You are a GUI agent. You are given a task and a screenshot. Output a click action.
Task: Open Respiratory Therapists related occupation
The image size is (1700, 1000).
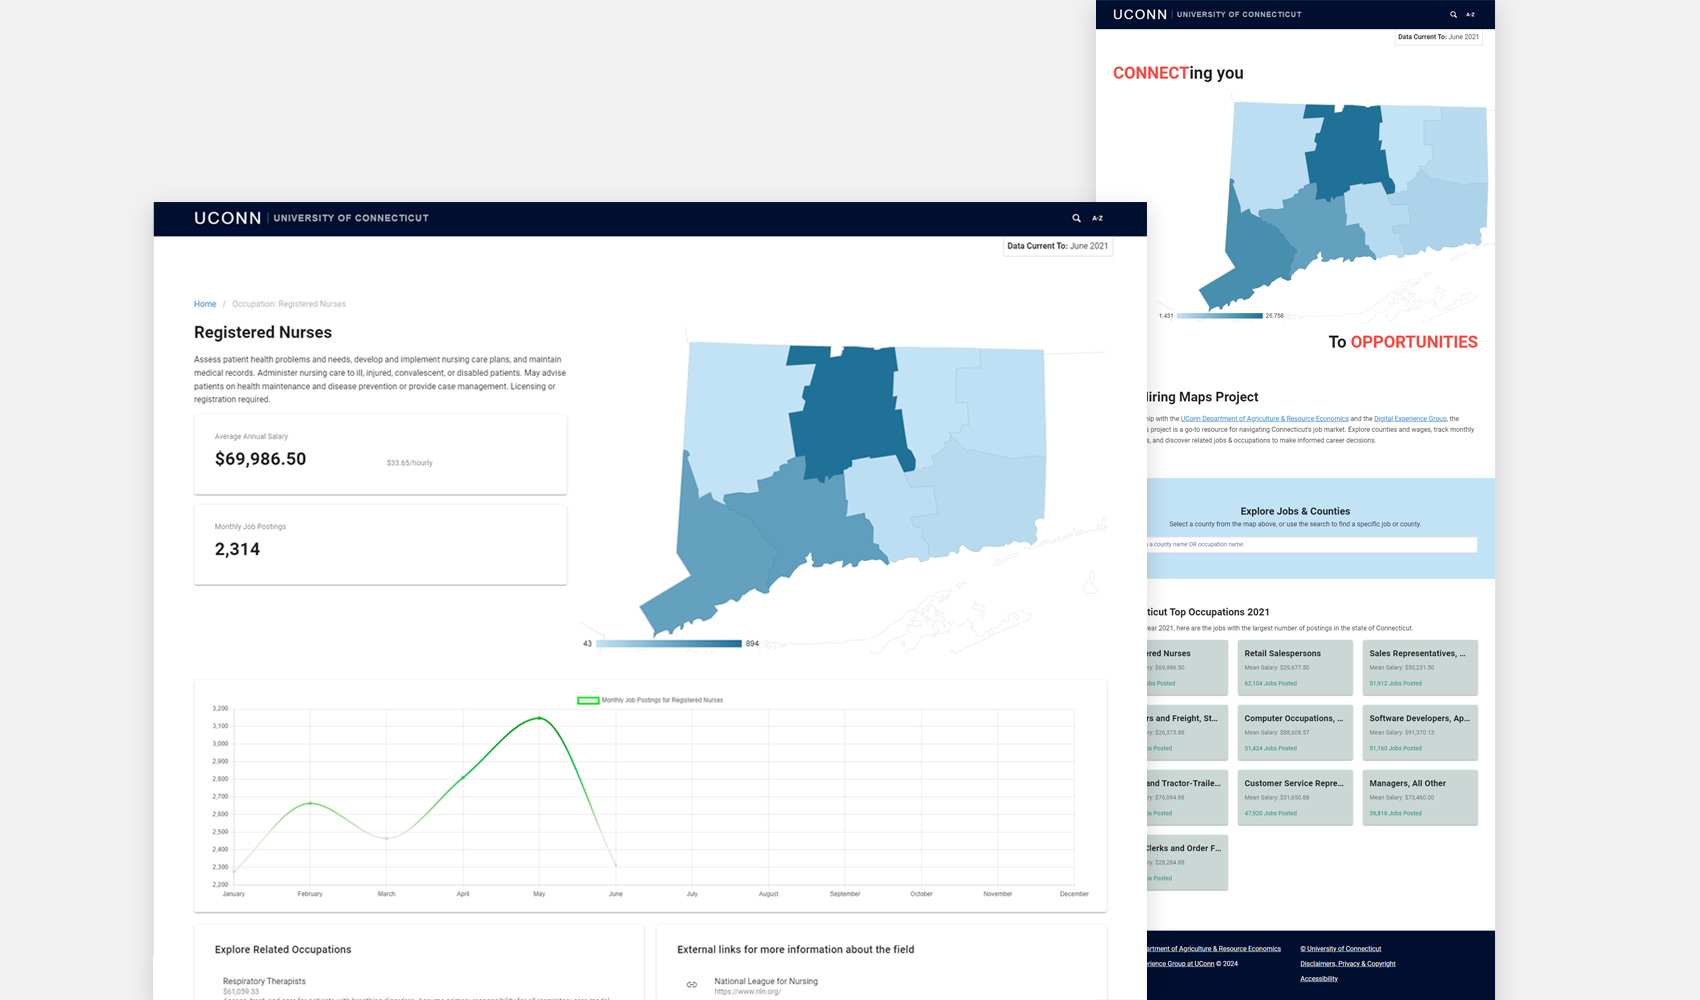pos(264,981)
